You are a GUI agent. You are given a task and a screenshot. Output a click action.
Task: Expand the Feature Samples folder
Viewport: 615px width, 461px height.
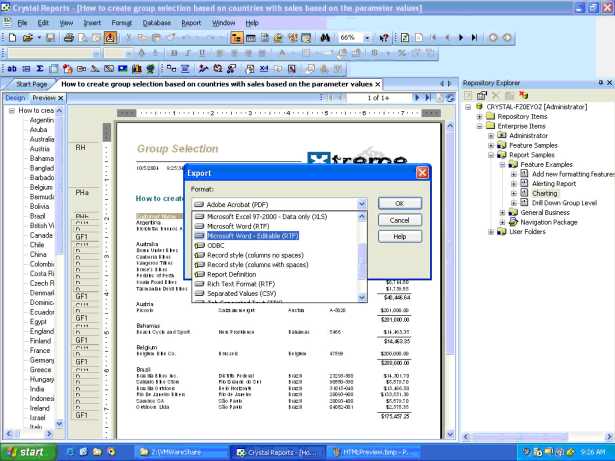click(x=491, y=145)
